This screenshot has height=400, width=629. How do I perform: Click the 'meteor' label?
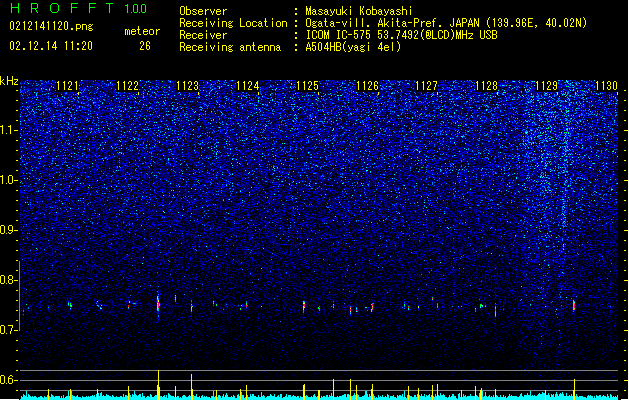coord(142,31)
